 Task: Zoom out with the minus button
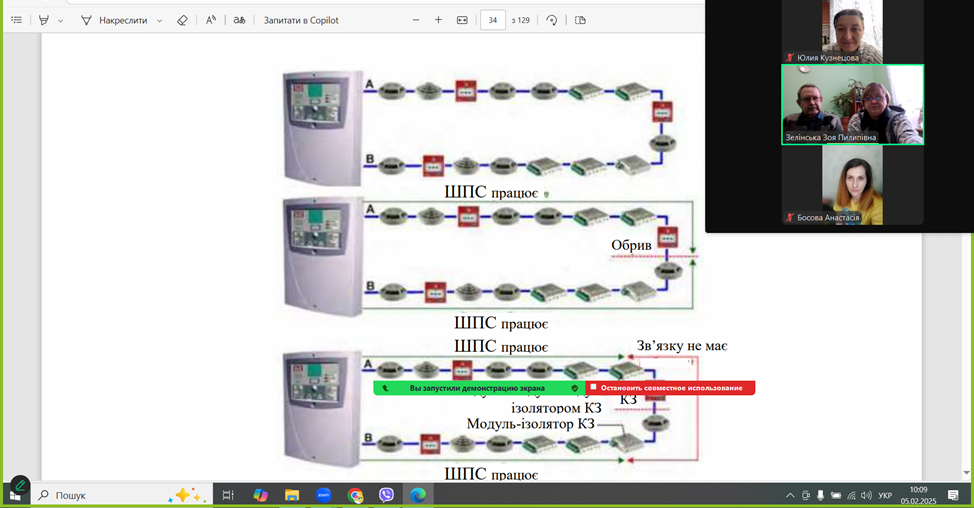point(416,20)
